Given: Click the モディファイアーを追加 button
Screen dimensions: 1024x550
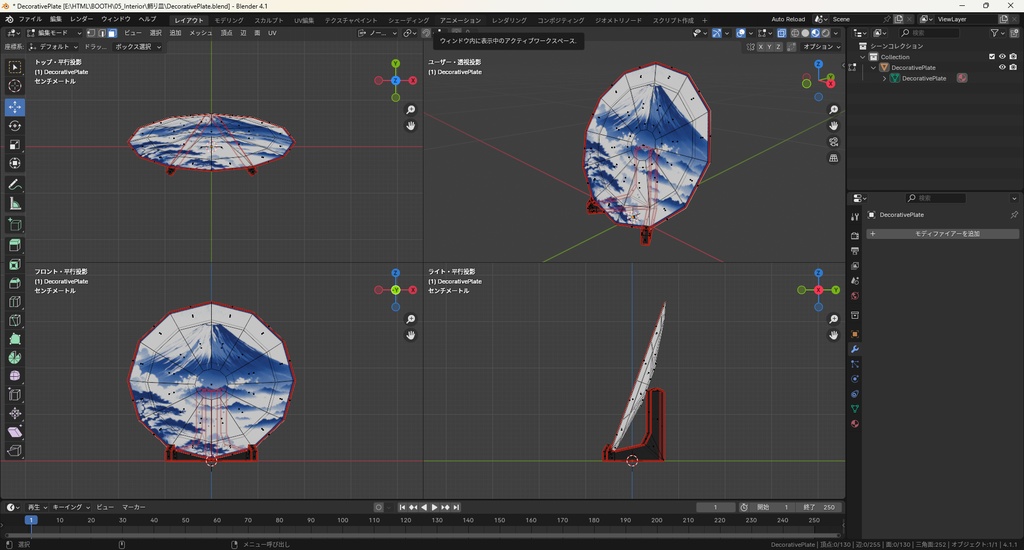Looking at the screenshot, I should click(x=942, y=234).
